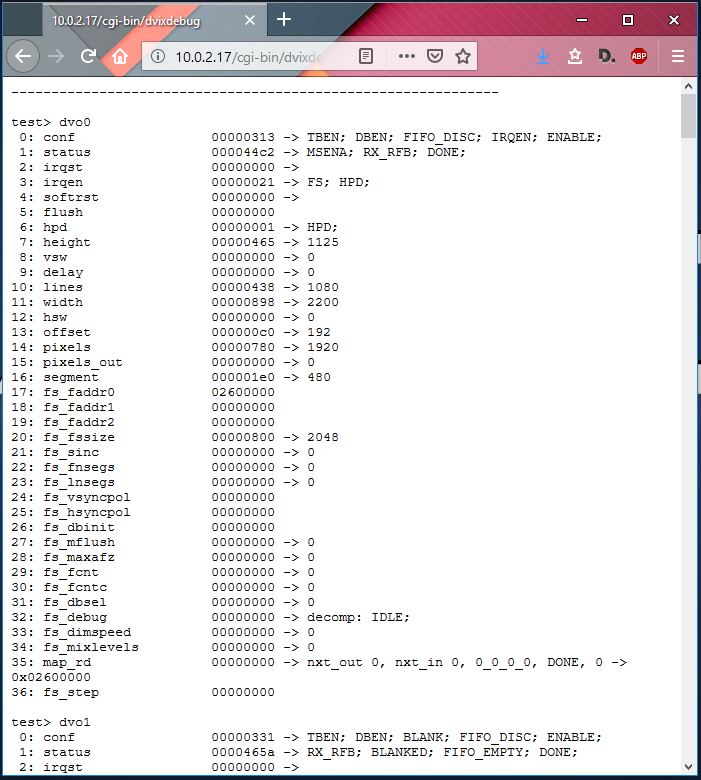Toggle reader view in address bar

[x=366, y=56]
